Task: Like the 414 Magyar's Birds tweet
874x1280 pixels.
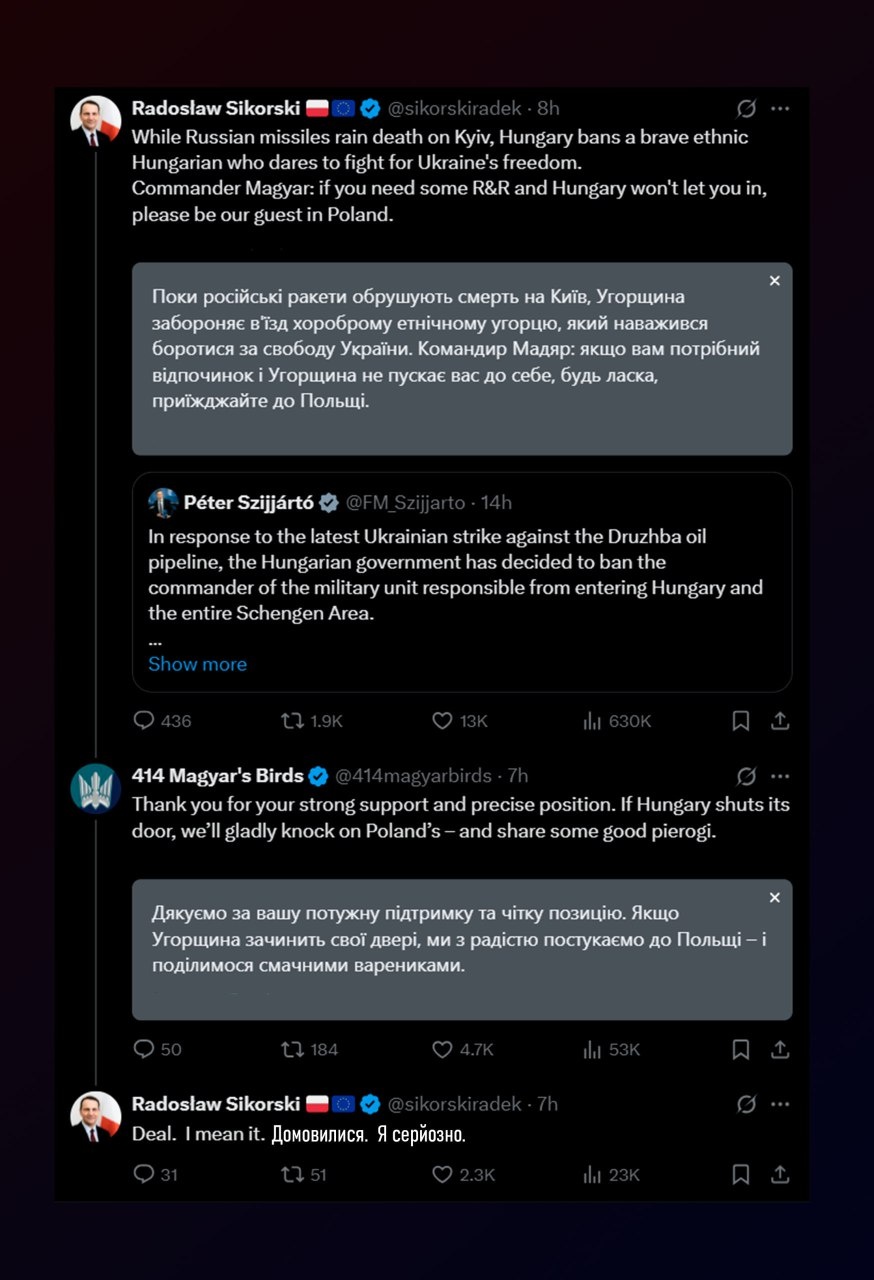Action: click(442, 1049)
